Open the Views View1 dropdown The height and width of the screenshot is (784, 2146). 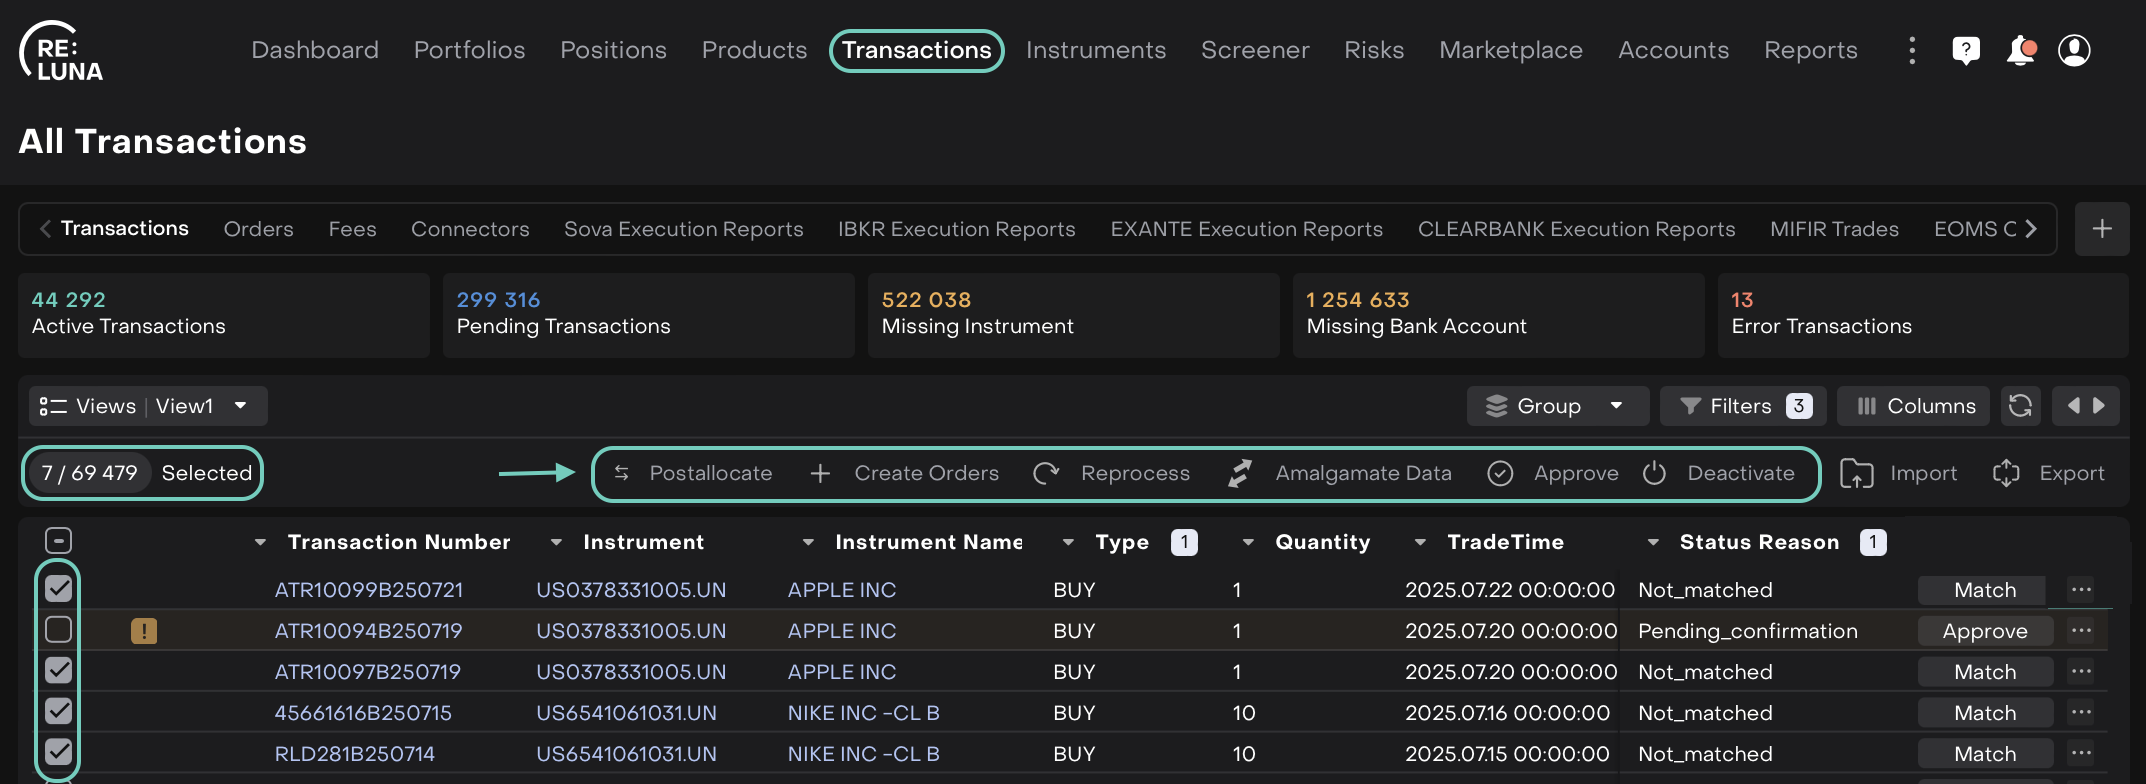click(148, 406)
